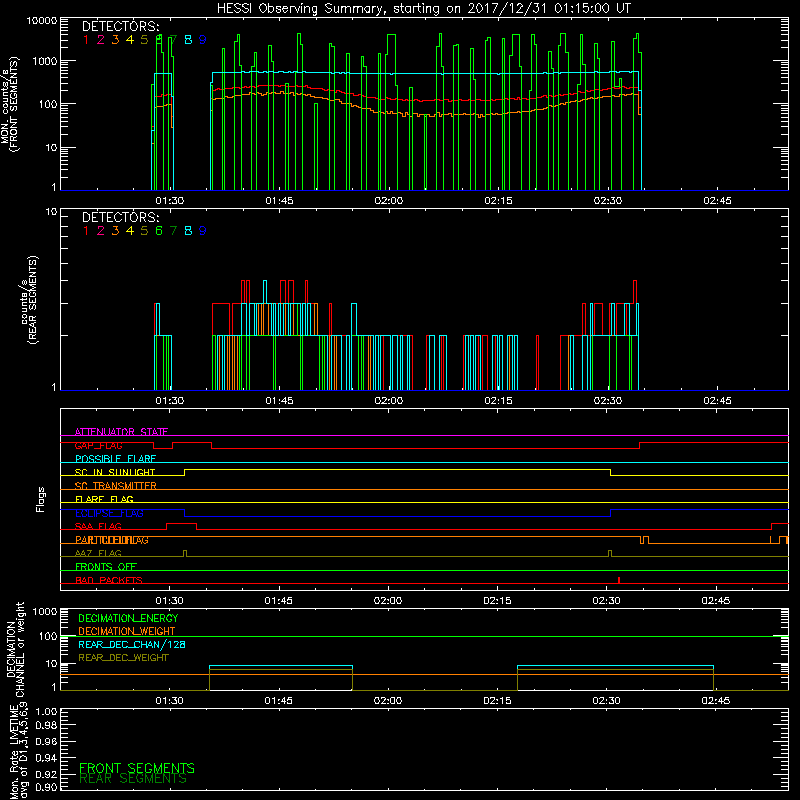Click the SAA_FLAG label
This screenshot has width=800, height=800.
click(x=98, y=526)
